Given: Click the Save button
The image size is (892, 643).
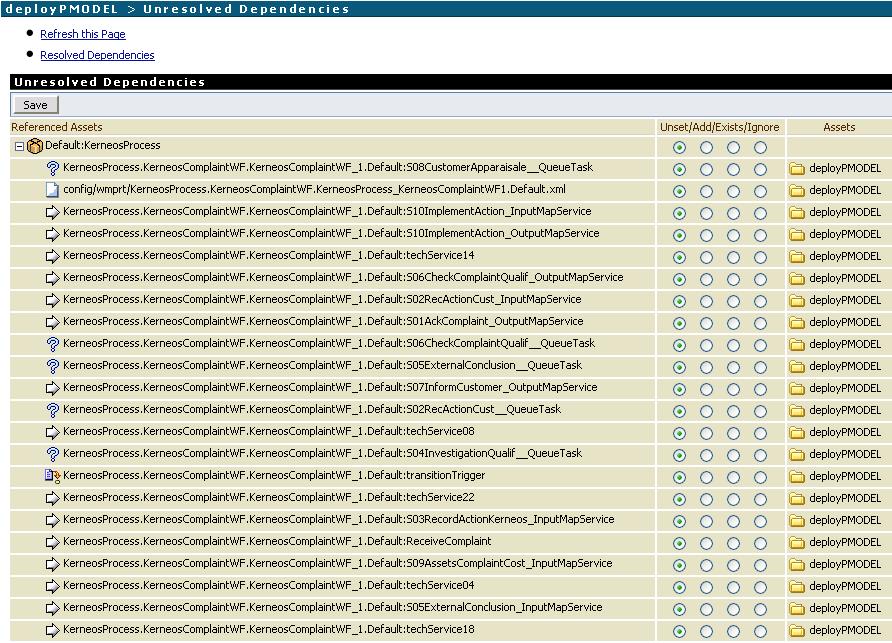Looking at the screenshot, I should click(35, 105).
